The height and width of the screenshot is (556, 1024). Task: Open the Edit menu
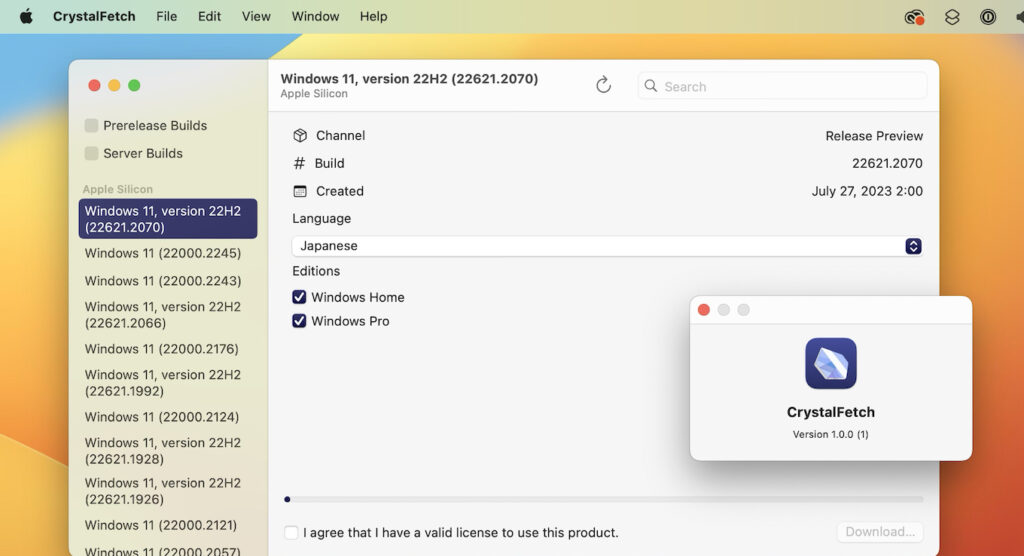(210, 16)
